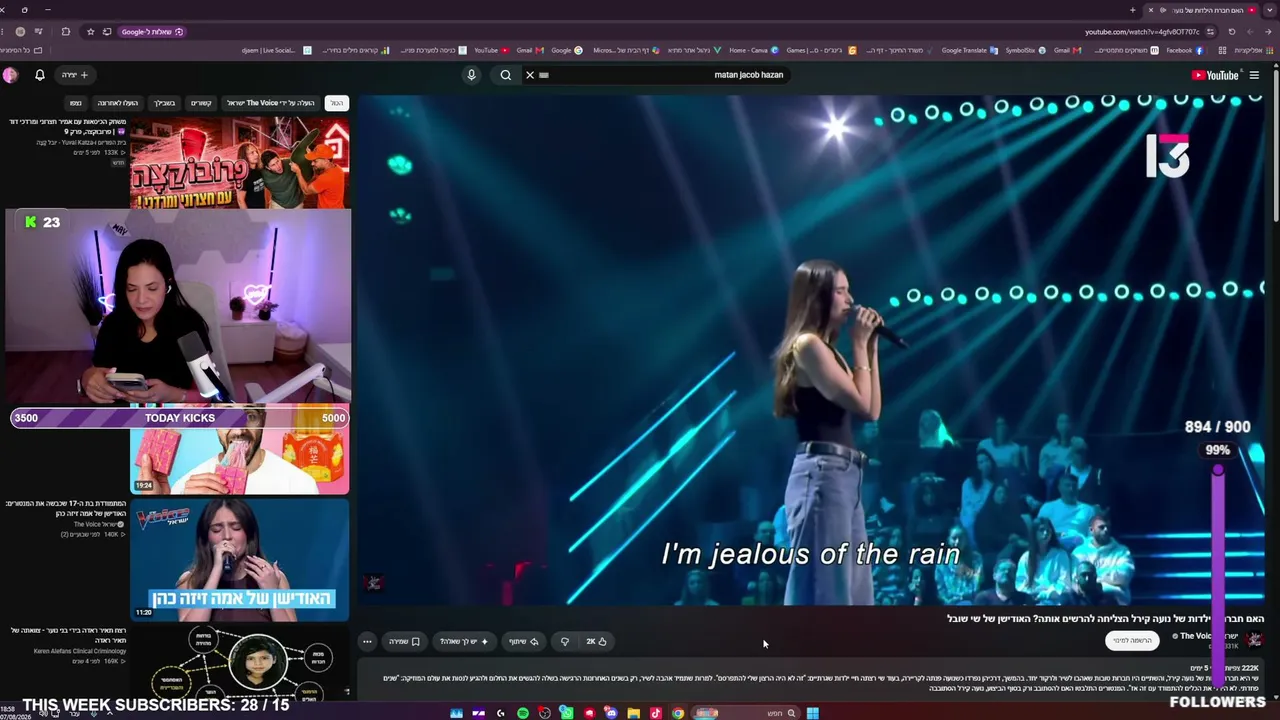
Task: Open the Windows Start button
Action: point(813,713)
